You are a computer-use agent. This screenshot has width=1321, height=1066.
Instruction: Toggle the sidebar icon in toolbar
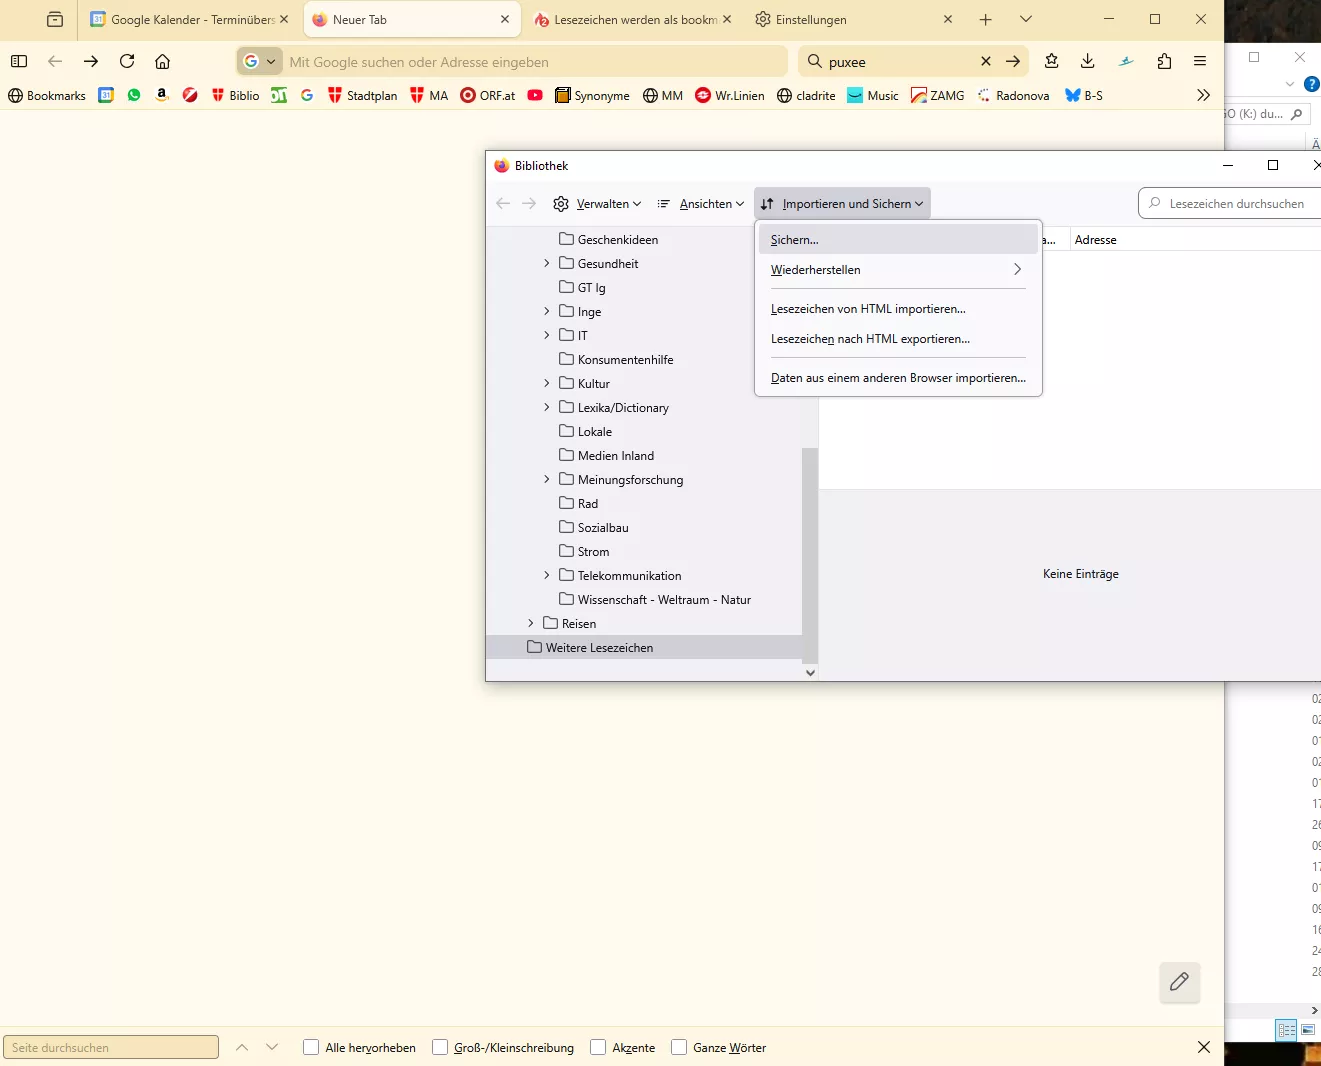[x=19, y=61]
